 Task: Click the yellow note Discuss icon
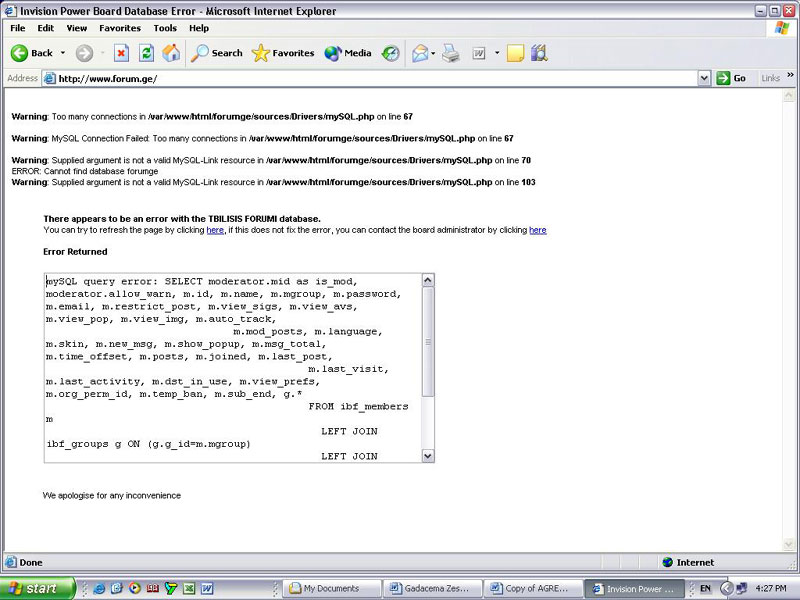pos(515,53)
